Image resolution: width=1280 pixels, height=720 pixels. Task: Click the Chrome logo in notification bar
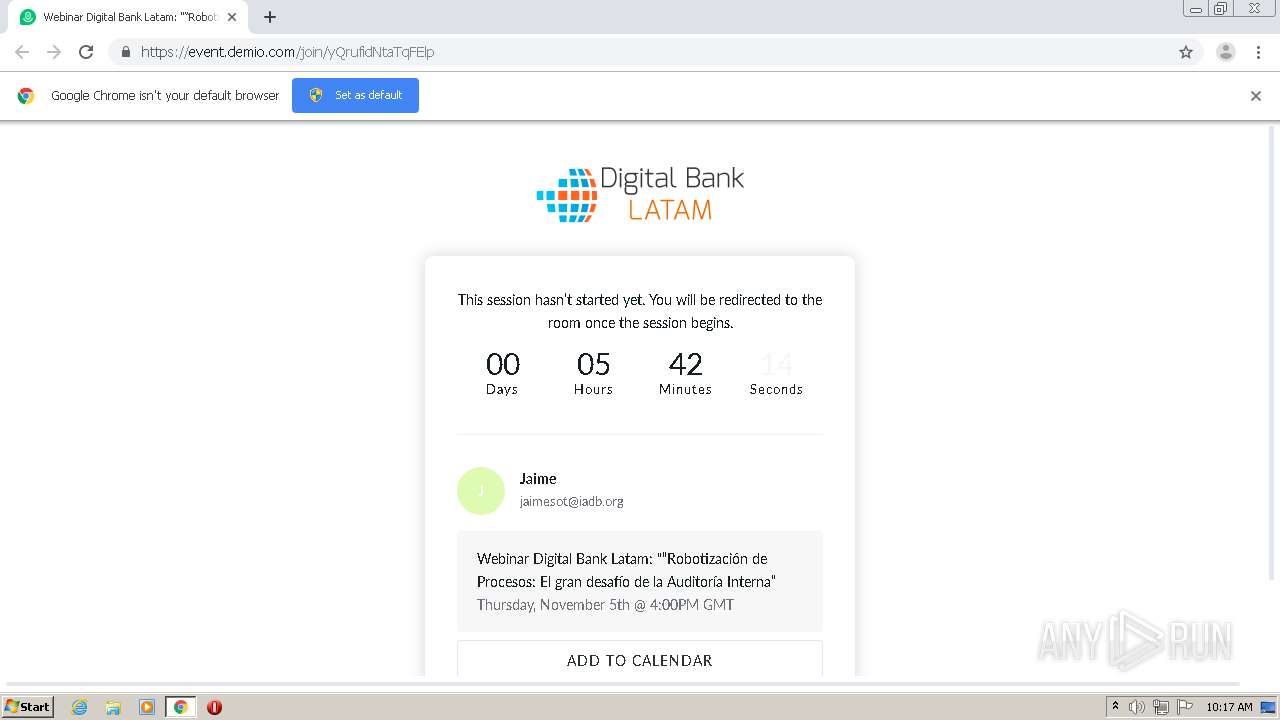pyautogui.click(x=26, y=96)
